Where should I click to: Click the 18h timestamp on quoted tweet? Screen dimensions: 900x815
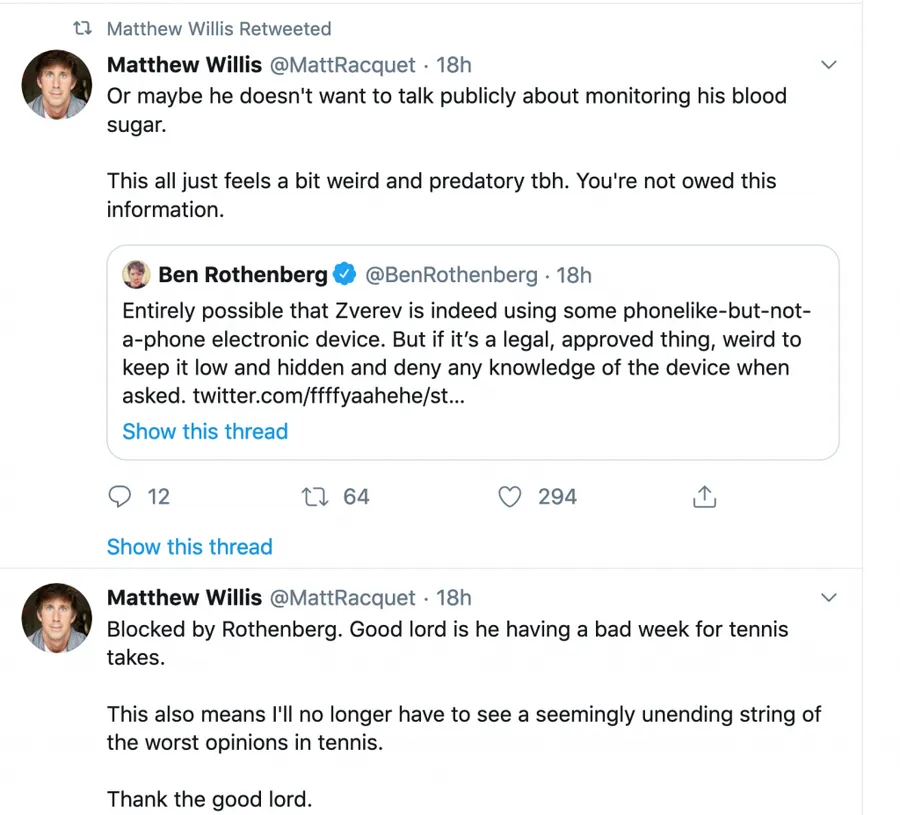[574, 274]
